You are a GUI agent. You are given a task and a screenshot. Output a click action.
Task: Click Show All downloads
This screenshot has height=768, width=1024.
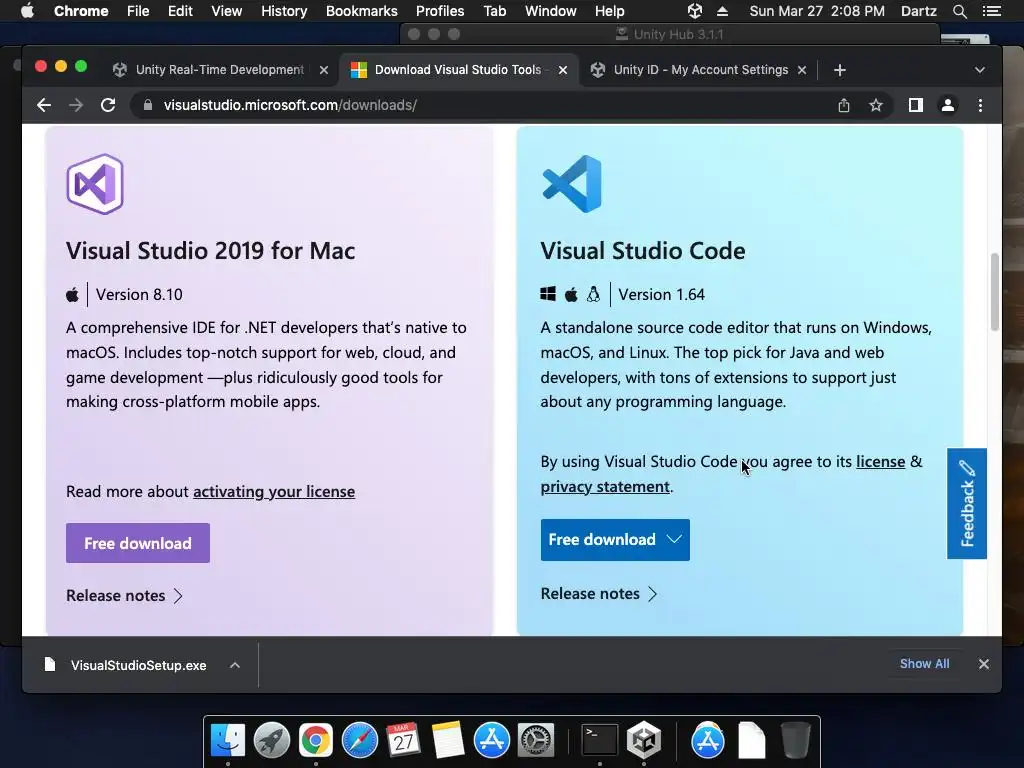pos(925,664)
